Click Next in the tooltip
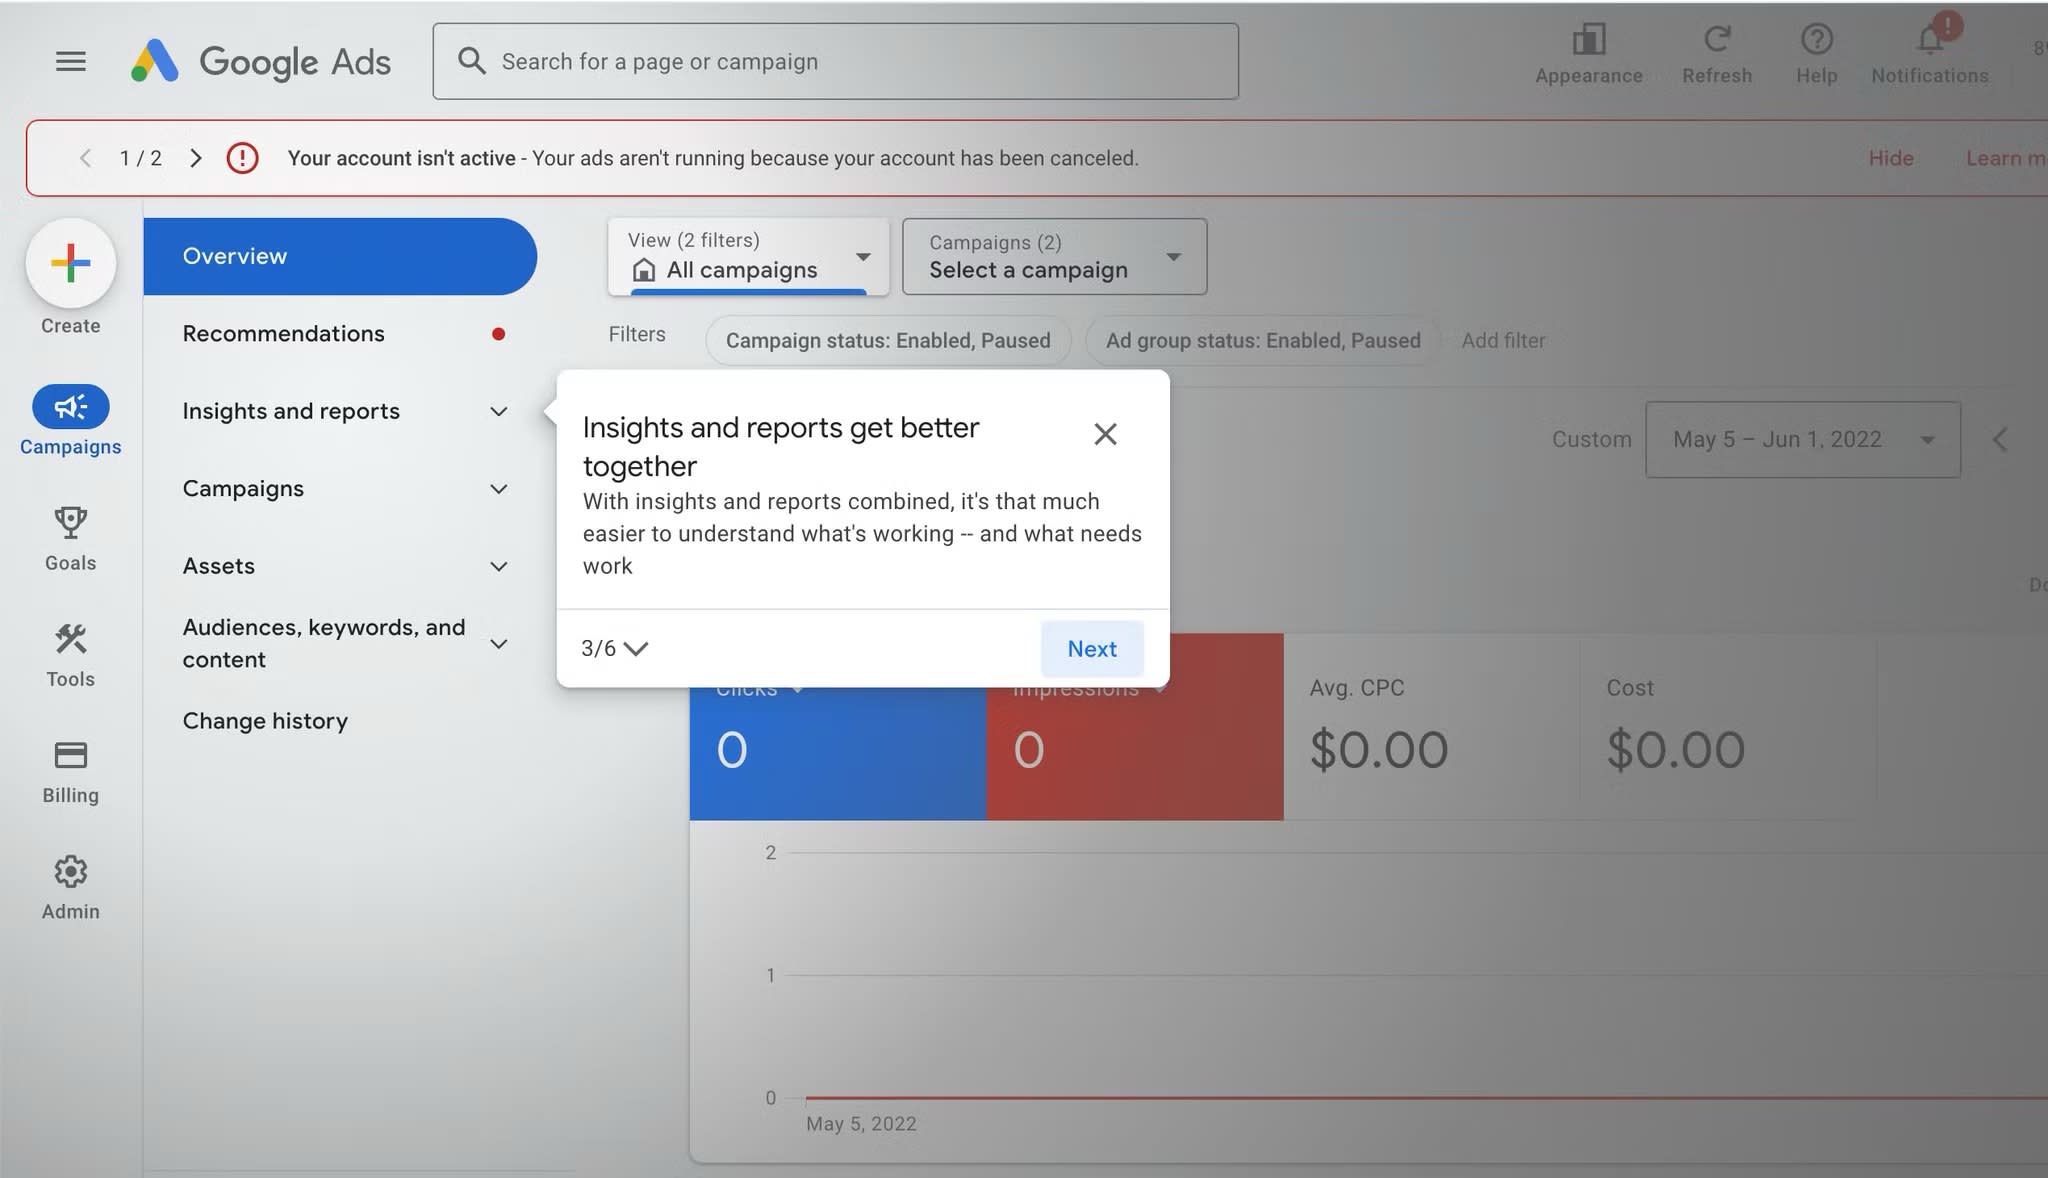The height and width of the screenshot is (1178, 2048). tap(1091, 649)
